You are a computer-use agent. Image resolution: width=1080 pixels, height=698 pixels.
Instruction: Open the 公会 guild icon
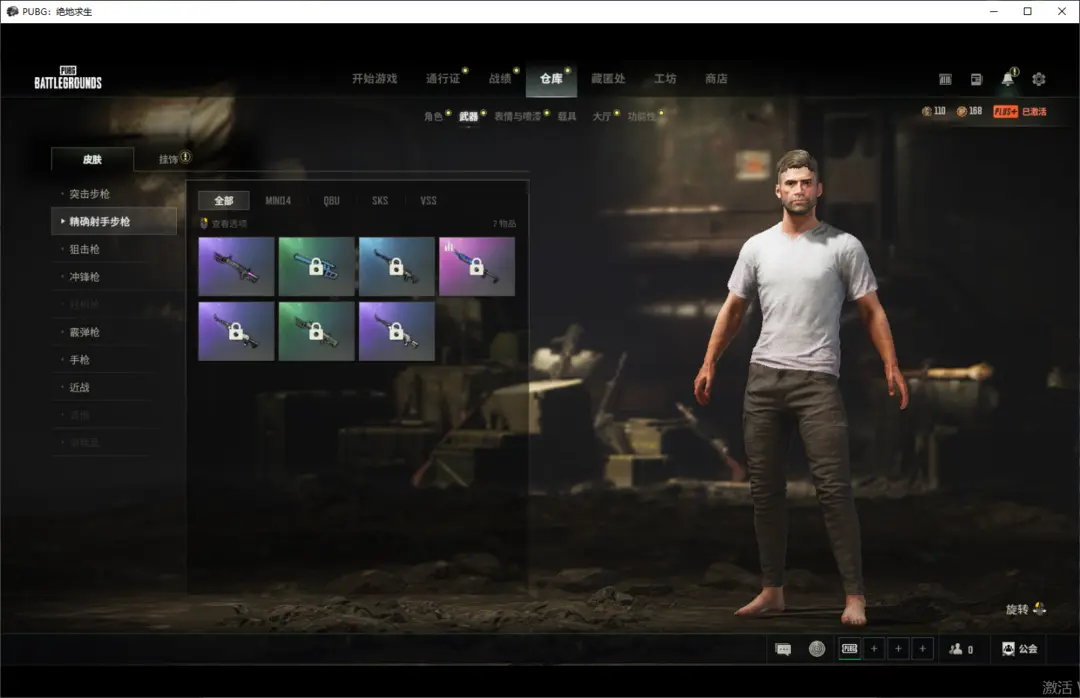click(1008, 649)
